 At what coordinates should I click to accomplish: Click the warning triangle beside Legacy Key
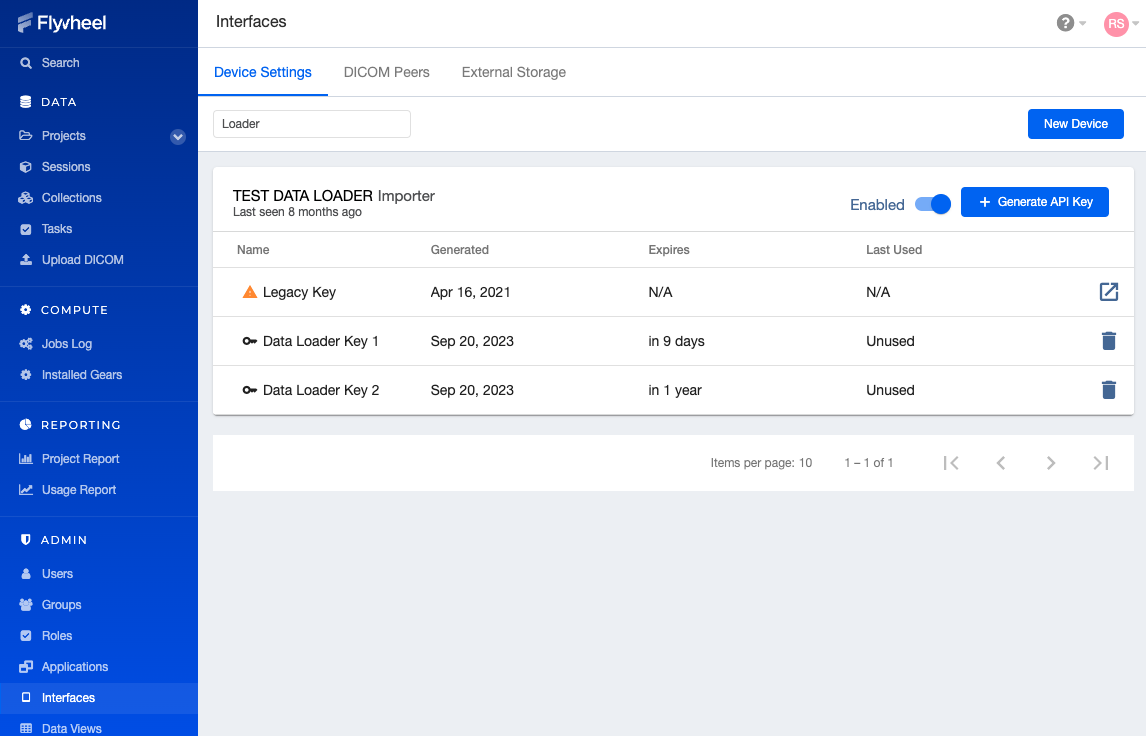[x=249, y=292]
